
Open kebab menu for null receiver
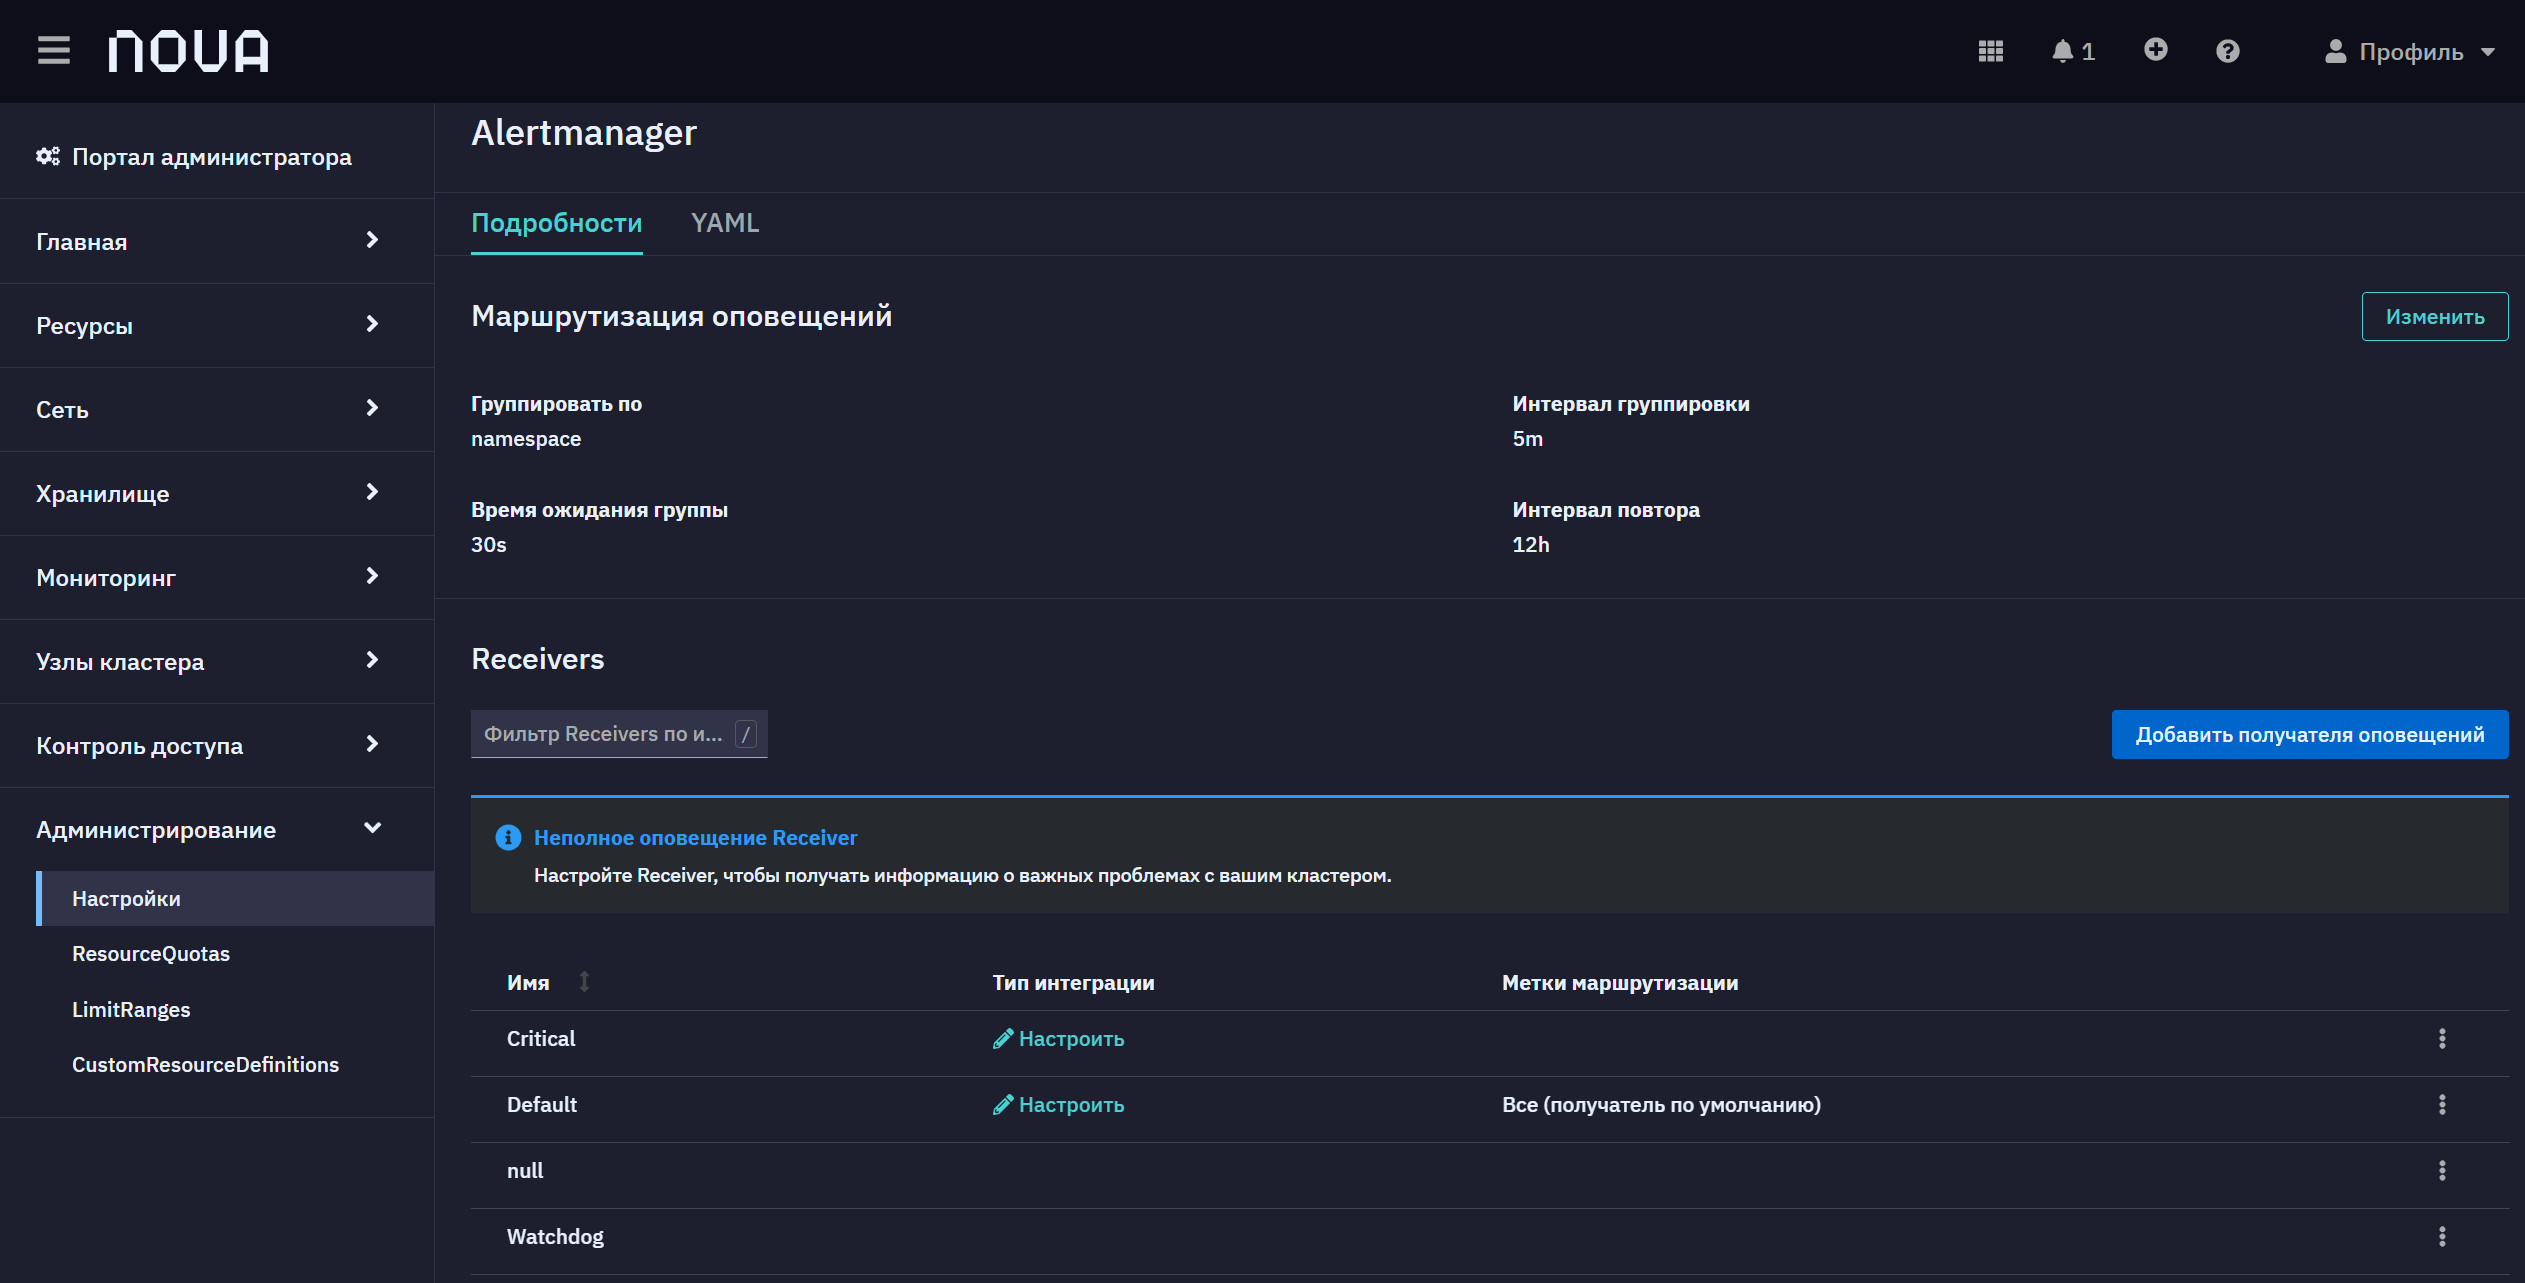click(2441, 1171)
